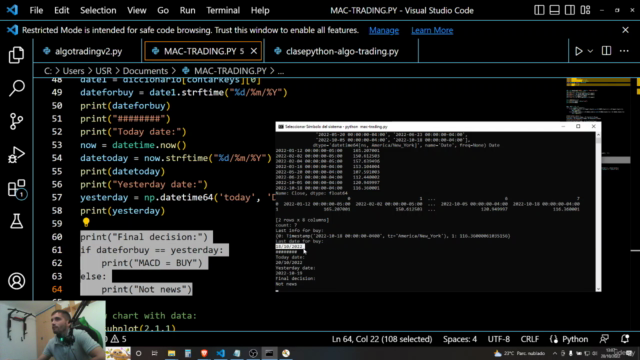This screenshot has height=360, width=640.
Task: Switch to the algotradingv2.py tab
Action: coord(88,51)
